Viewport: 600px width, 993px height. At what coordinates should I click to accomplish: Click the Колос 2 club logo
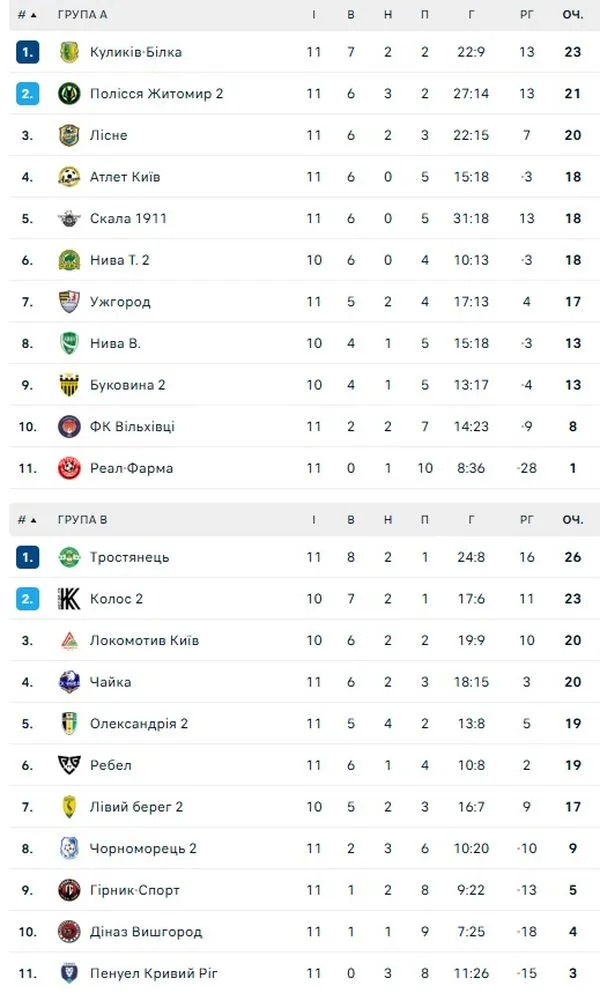[x=68, y=599]
